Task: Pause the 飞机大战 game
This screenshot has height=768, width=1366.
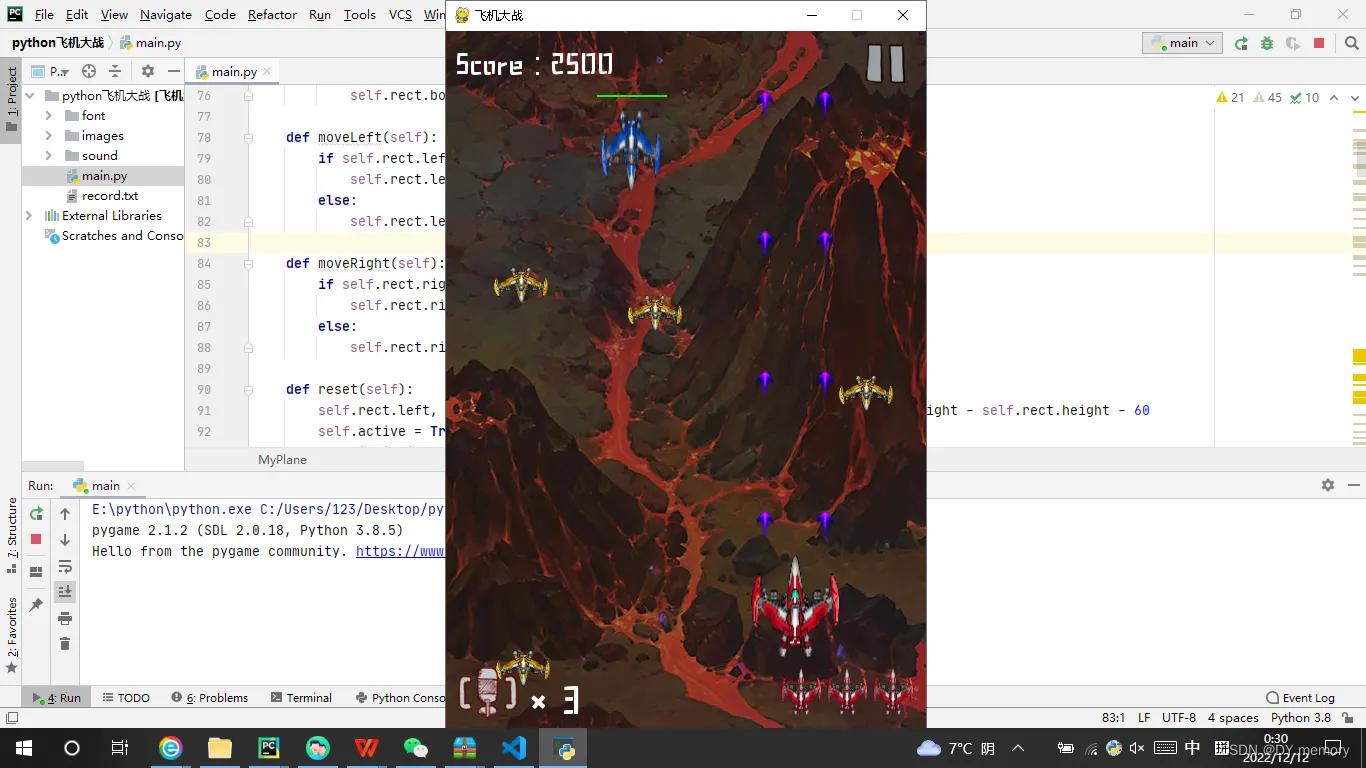Action: coord(886,63)
